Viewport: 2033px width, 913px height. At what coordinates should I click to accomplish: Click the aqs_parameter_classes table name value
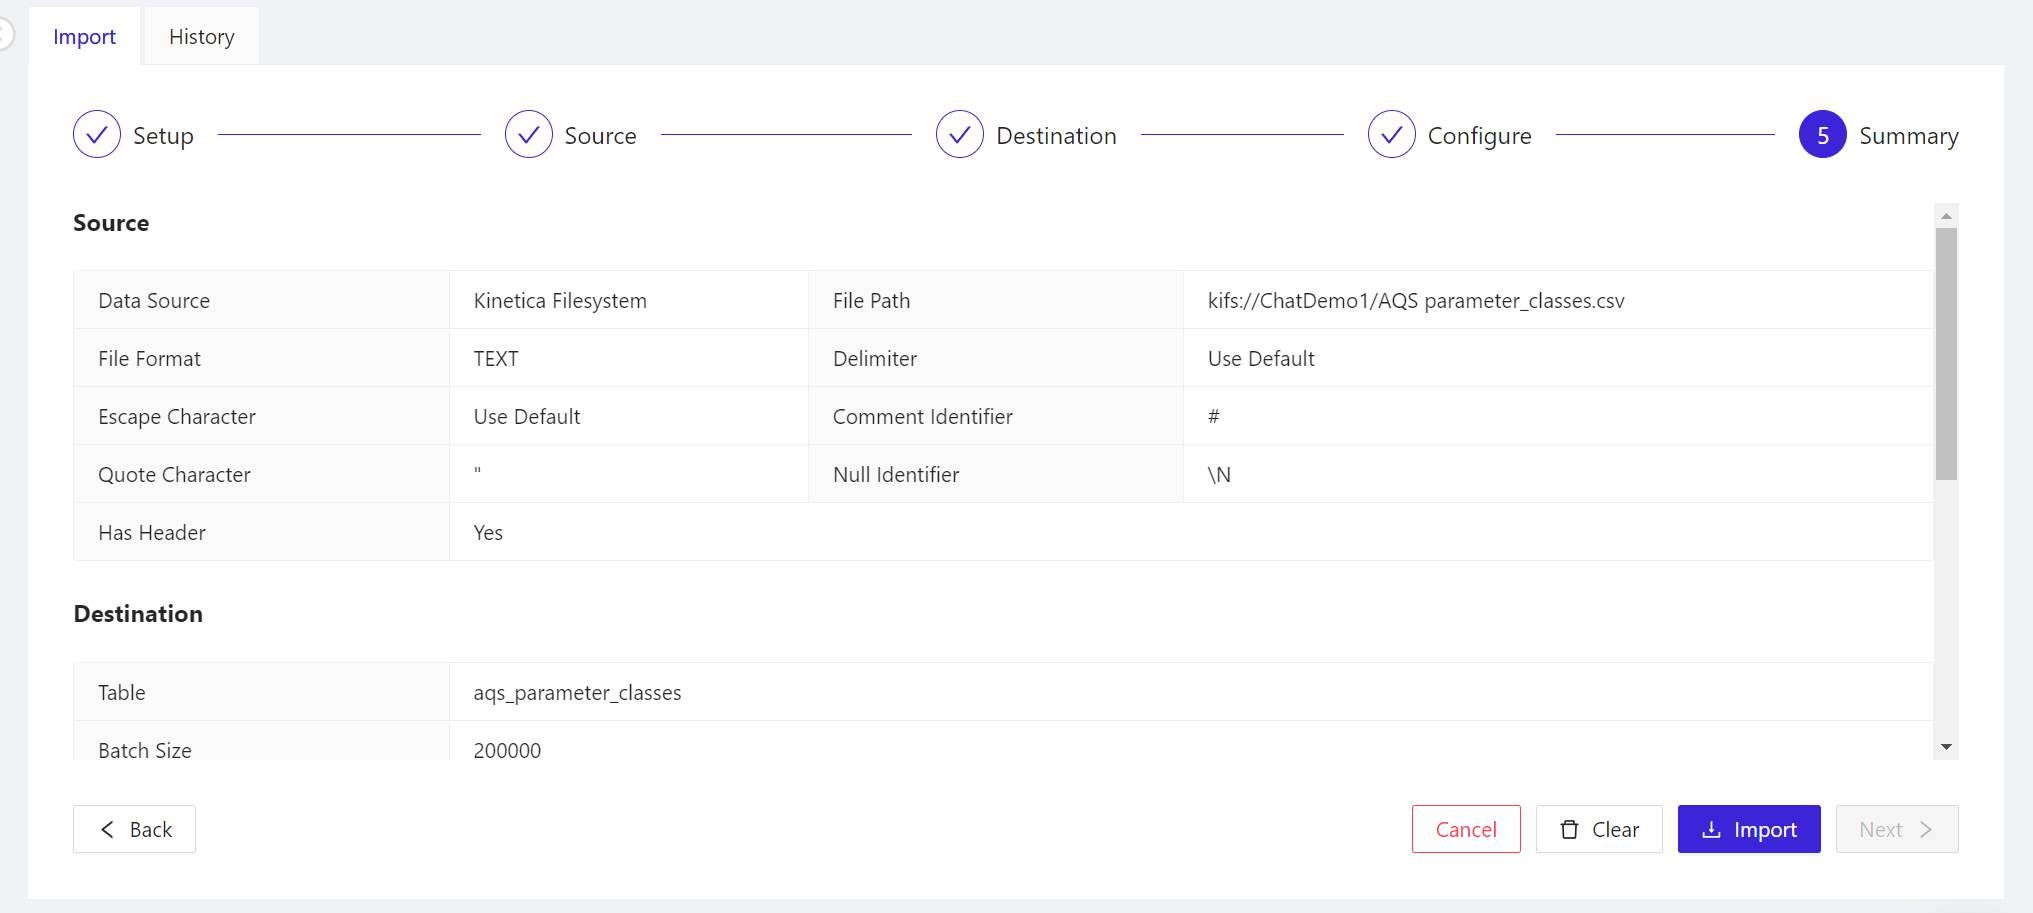click(577, 693)
